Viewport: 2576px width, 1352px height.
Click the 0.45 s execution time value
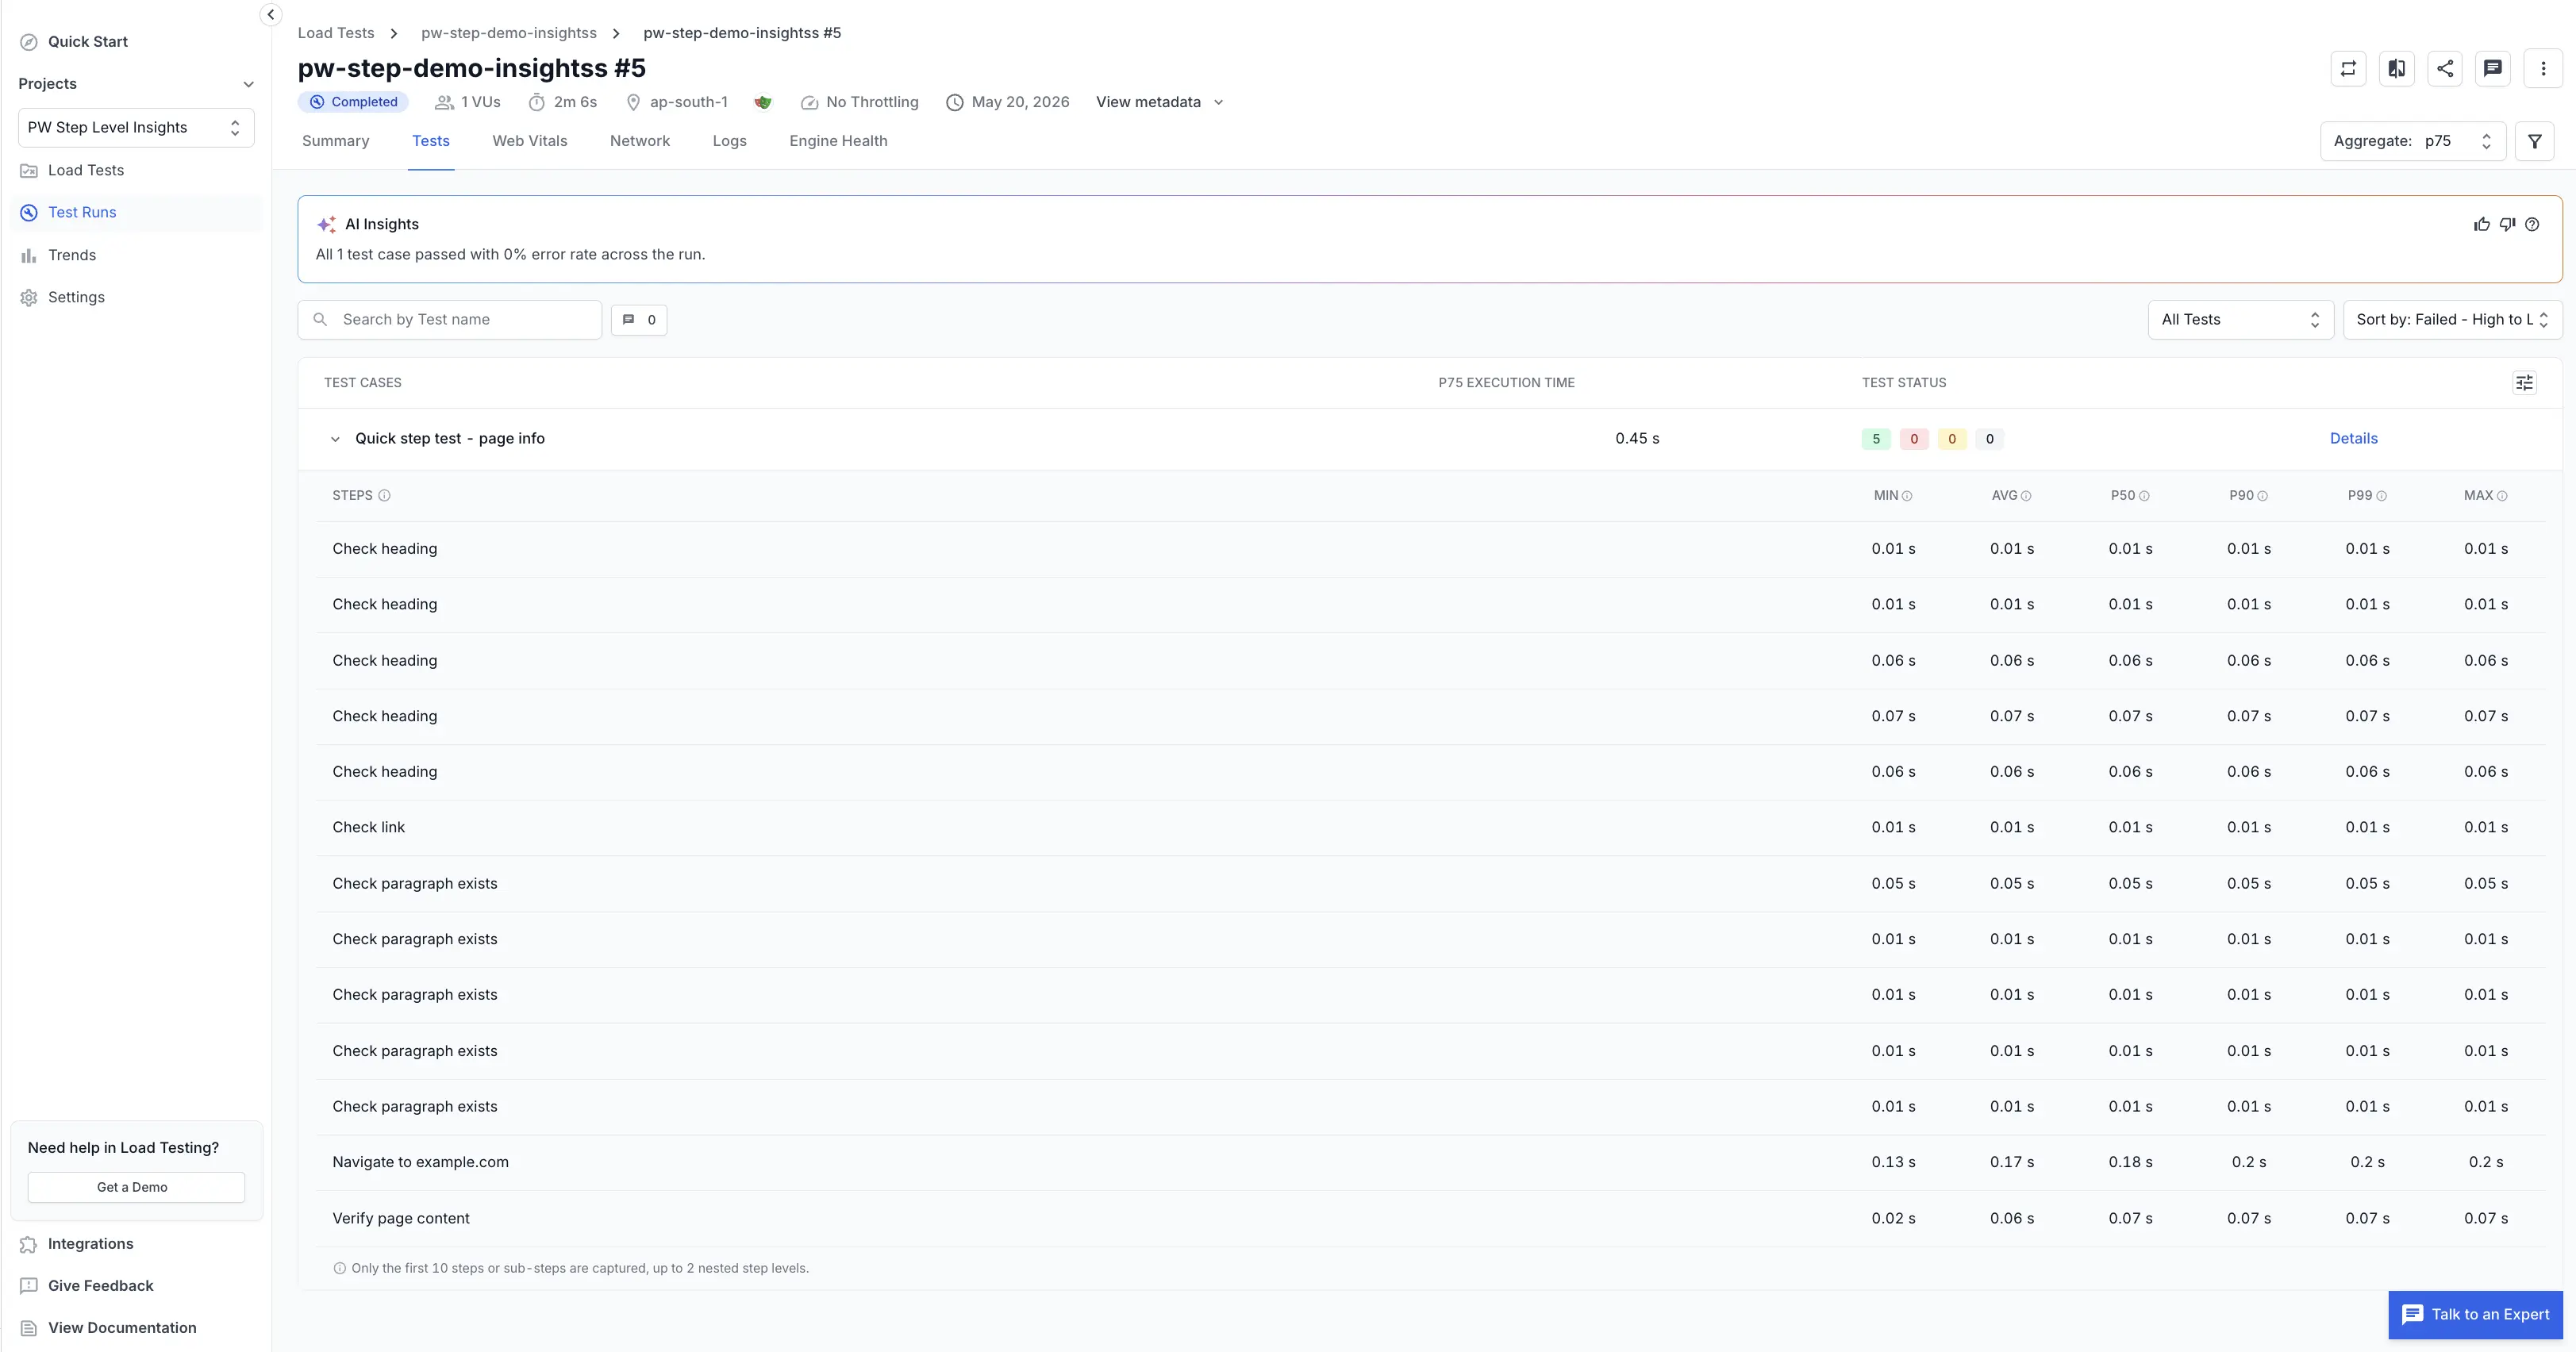click(x=1637, y=438)
